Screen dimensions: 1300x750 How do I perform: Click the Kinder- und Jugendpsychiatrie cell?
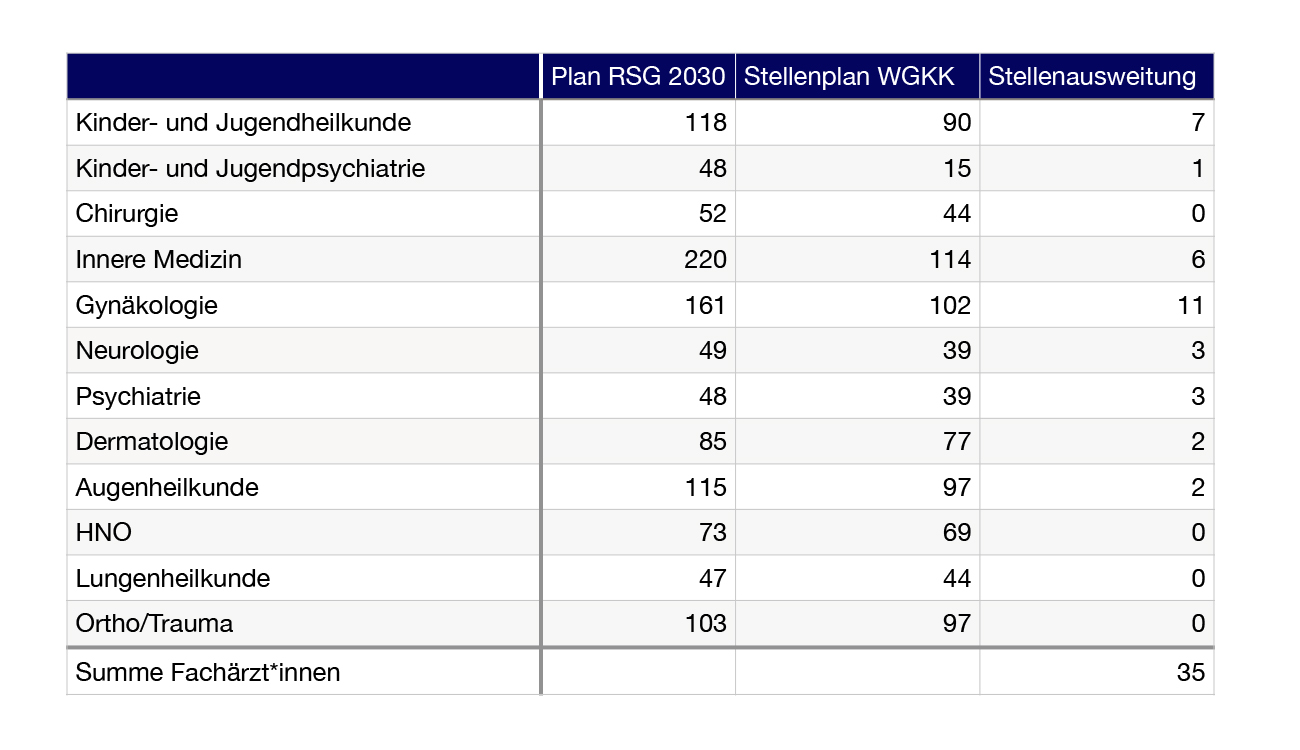coord(250,168)
